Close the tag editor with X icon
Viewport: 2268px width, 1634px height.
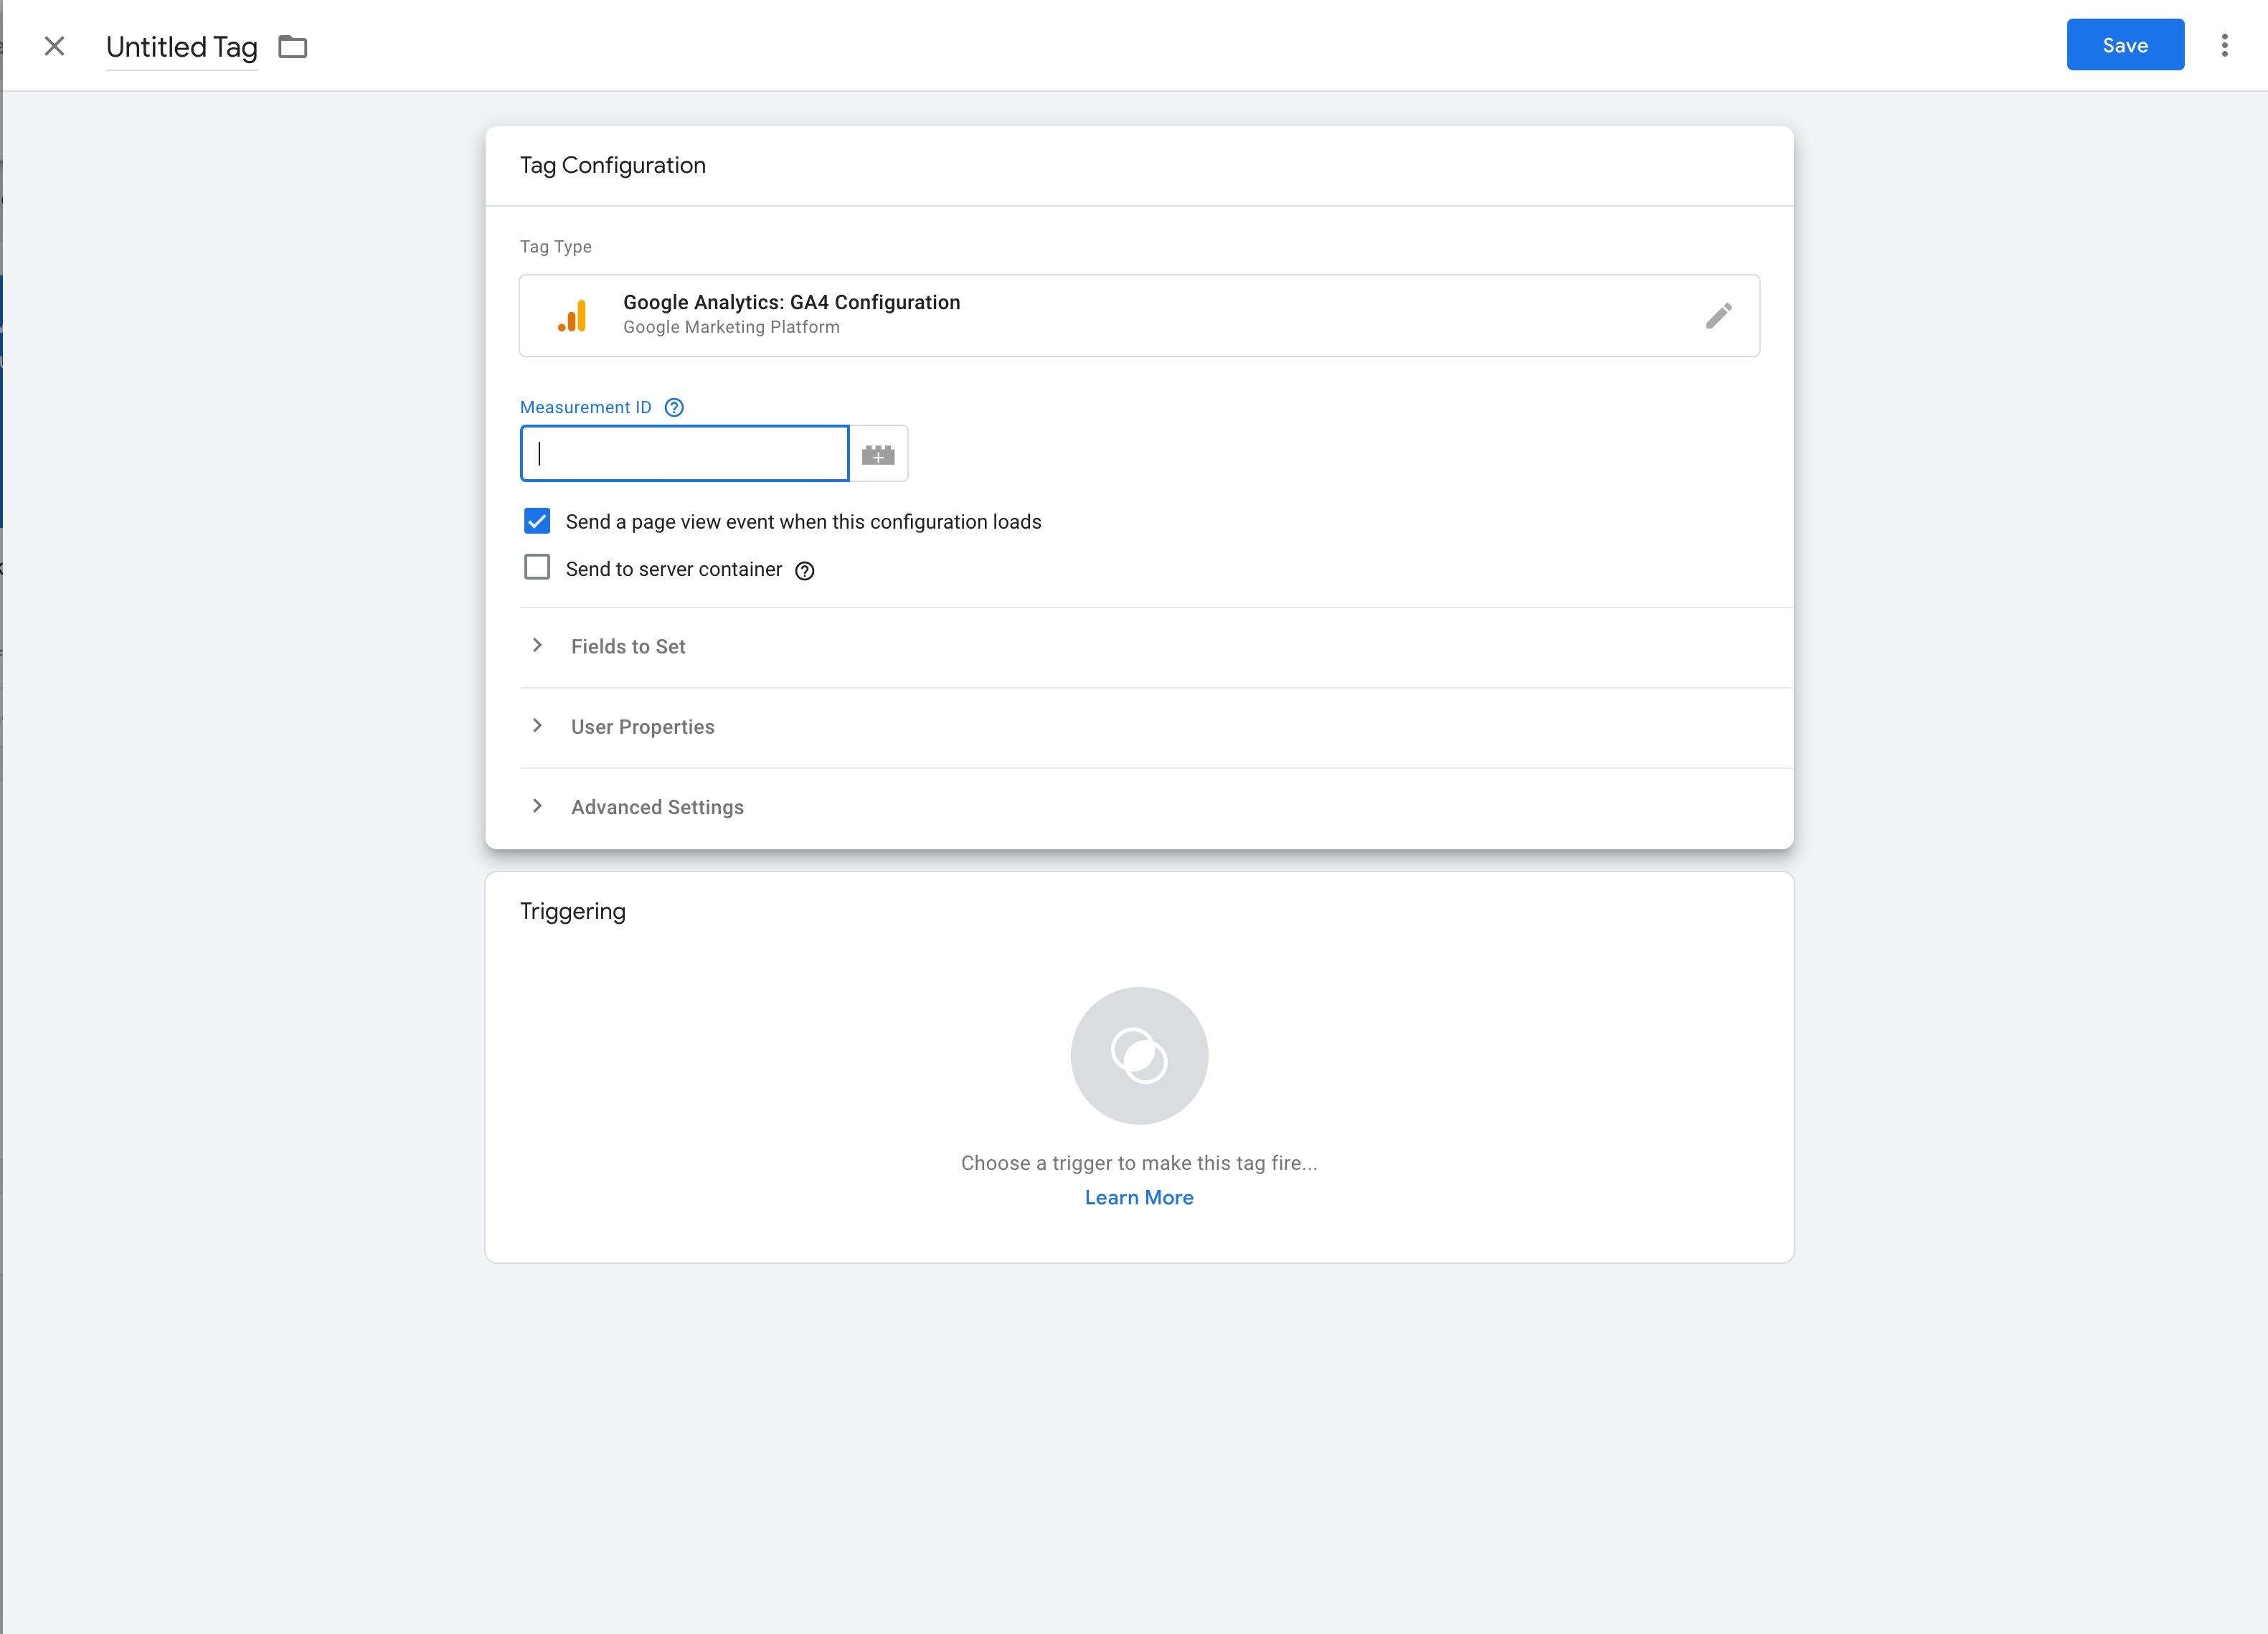(55, 46)
